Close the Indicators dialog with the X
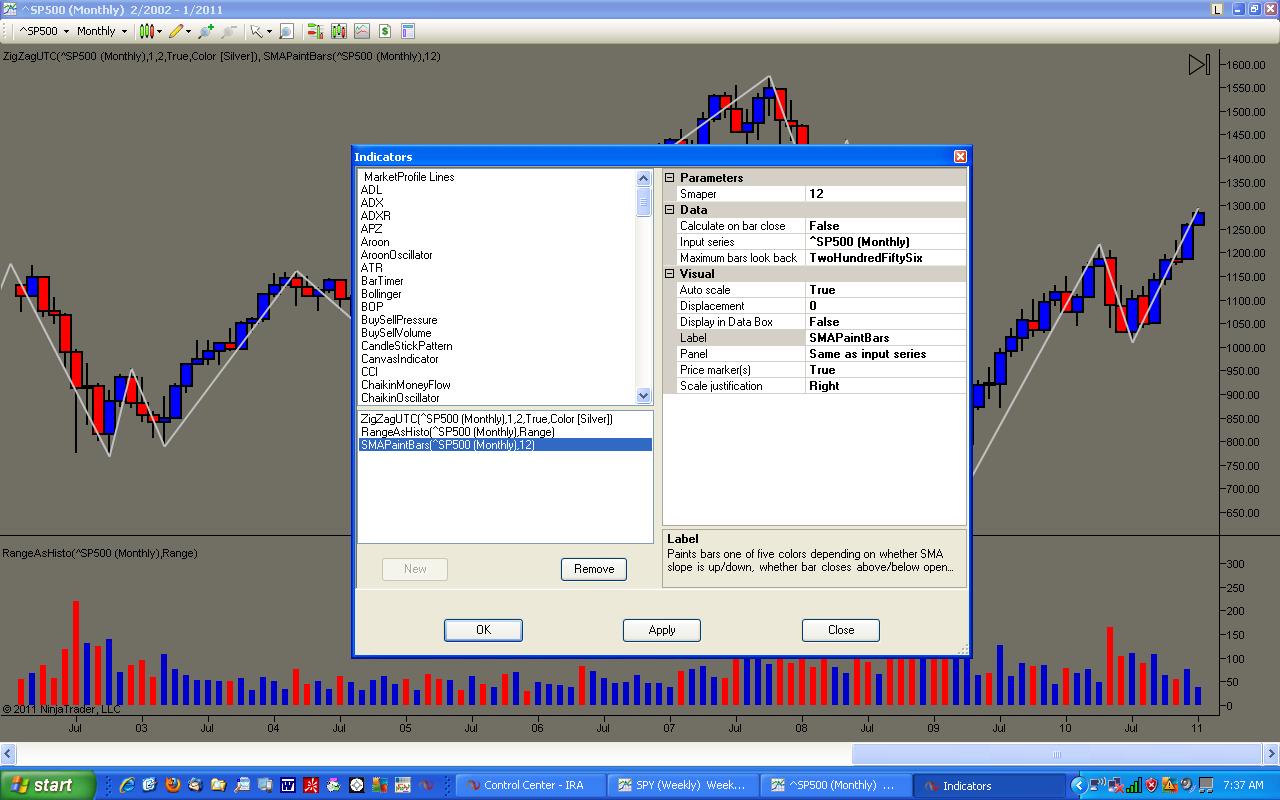The height and width of the screenshot is (800, 1280). (960, 156)
